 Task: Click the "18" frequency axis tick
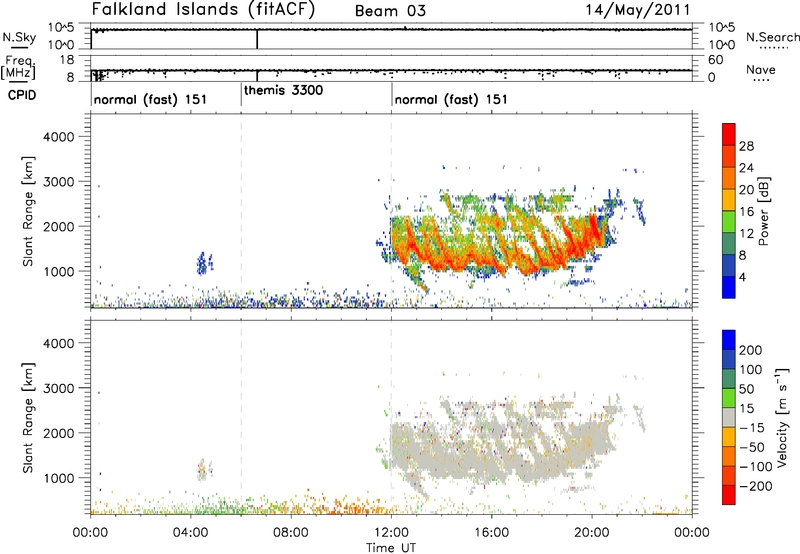[66, 60]
